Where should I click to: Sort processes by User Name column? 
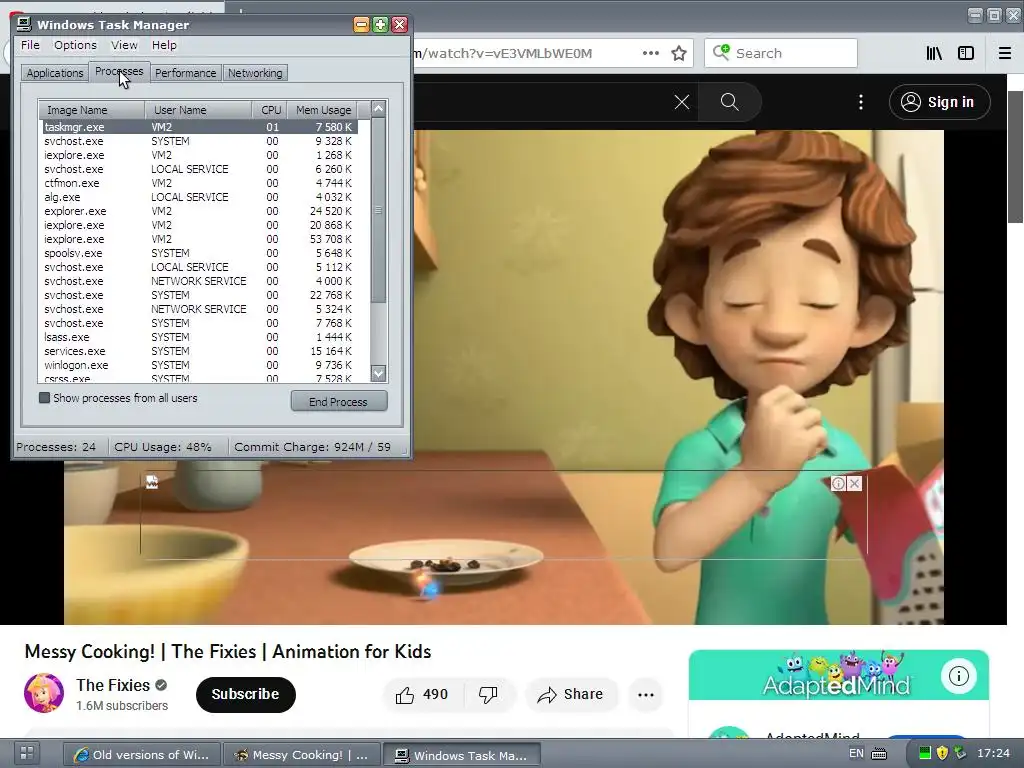click(x=199, y=110)
